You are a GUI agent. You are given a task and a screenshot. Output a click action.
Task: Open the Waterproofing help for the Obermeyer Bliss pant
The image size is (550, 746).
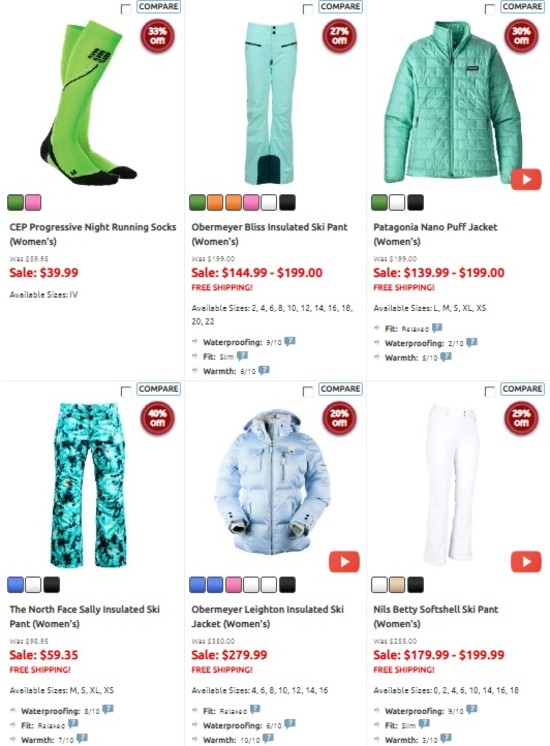tap(290, 341)
